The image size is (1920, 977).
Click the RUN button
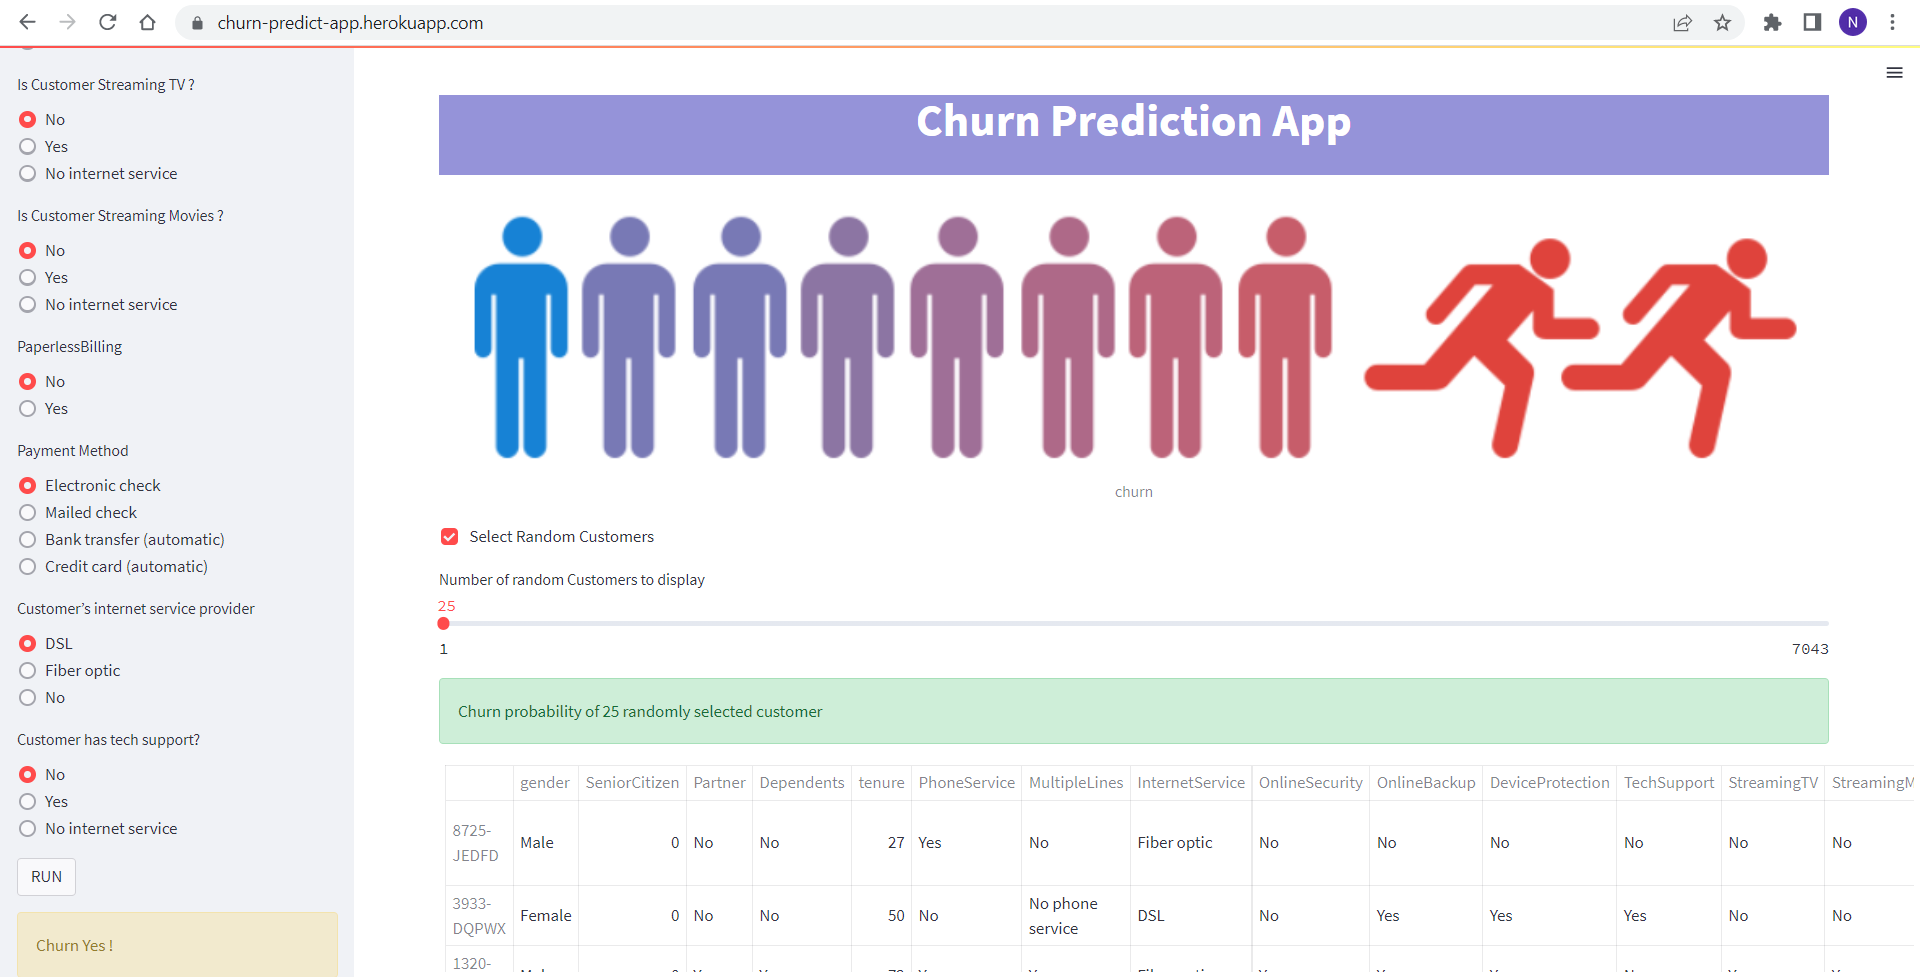pyautogui.click(x=45, y=876)
